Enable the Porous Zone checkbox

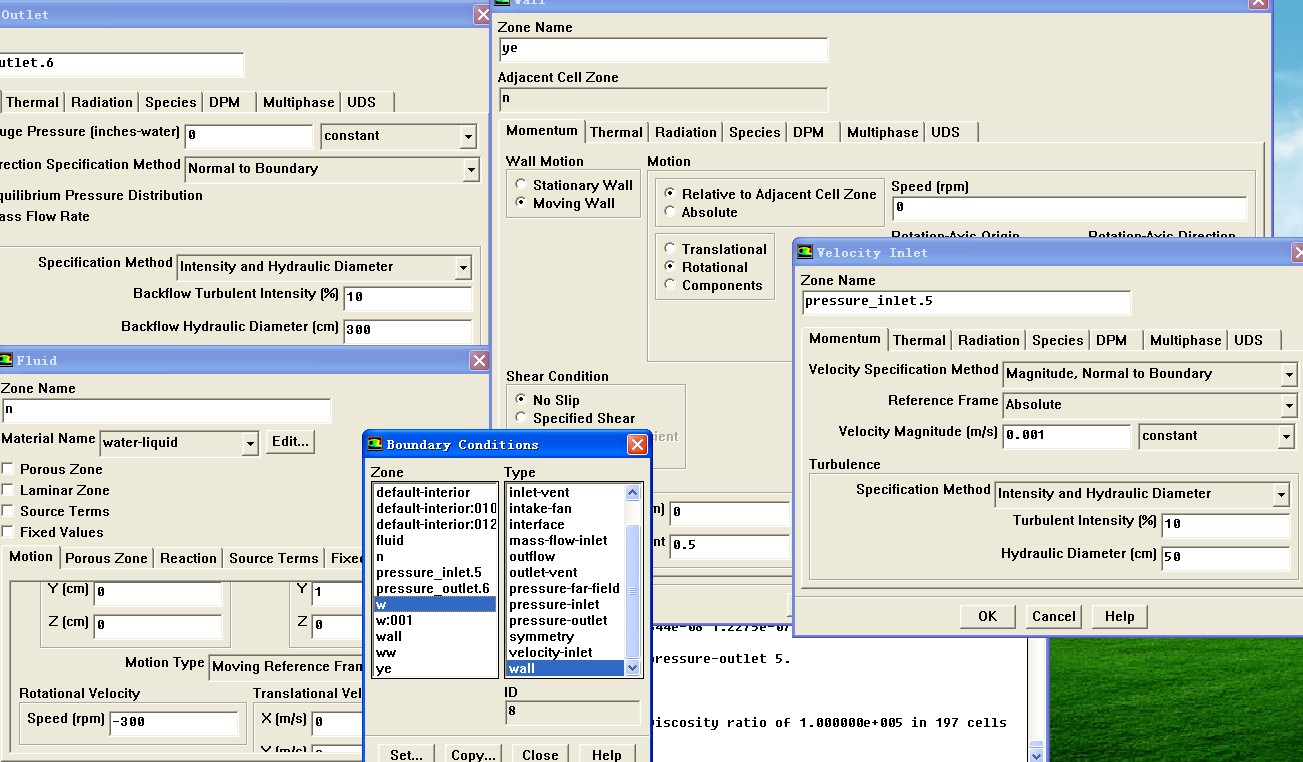pos(8,469)
